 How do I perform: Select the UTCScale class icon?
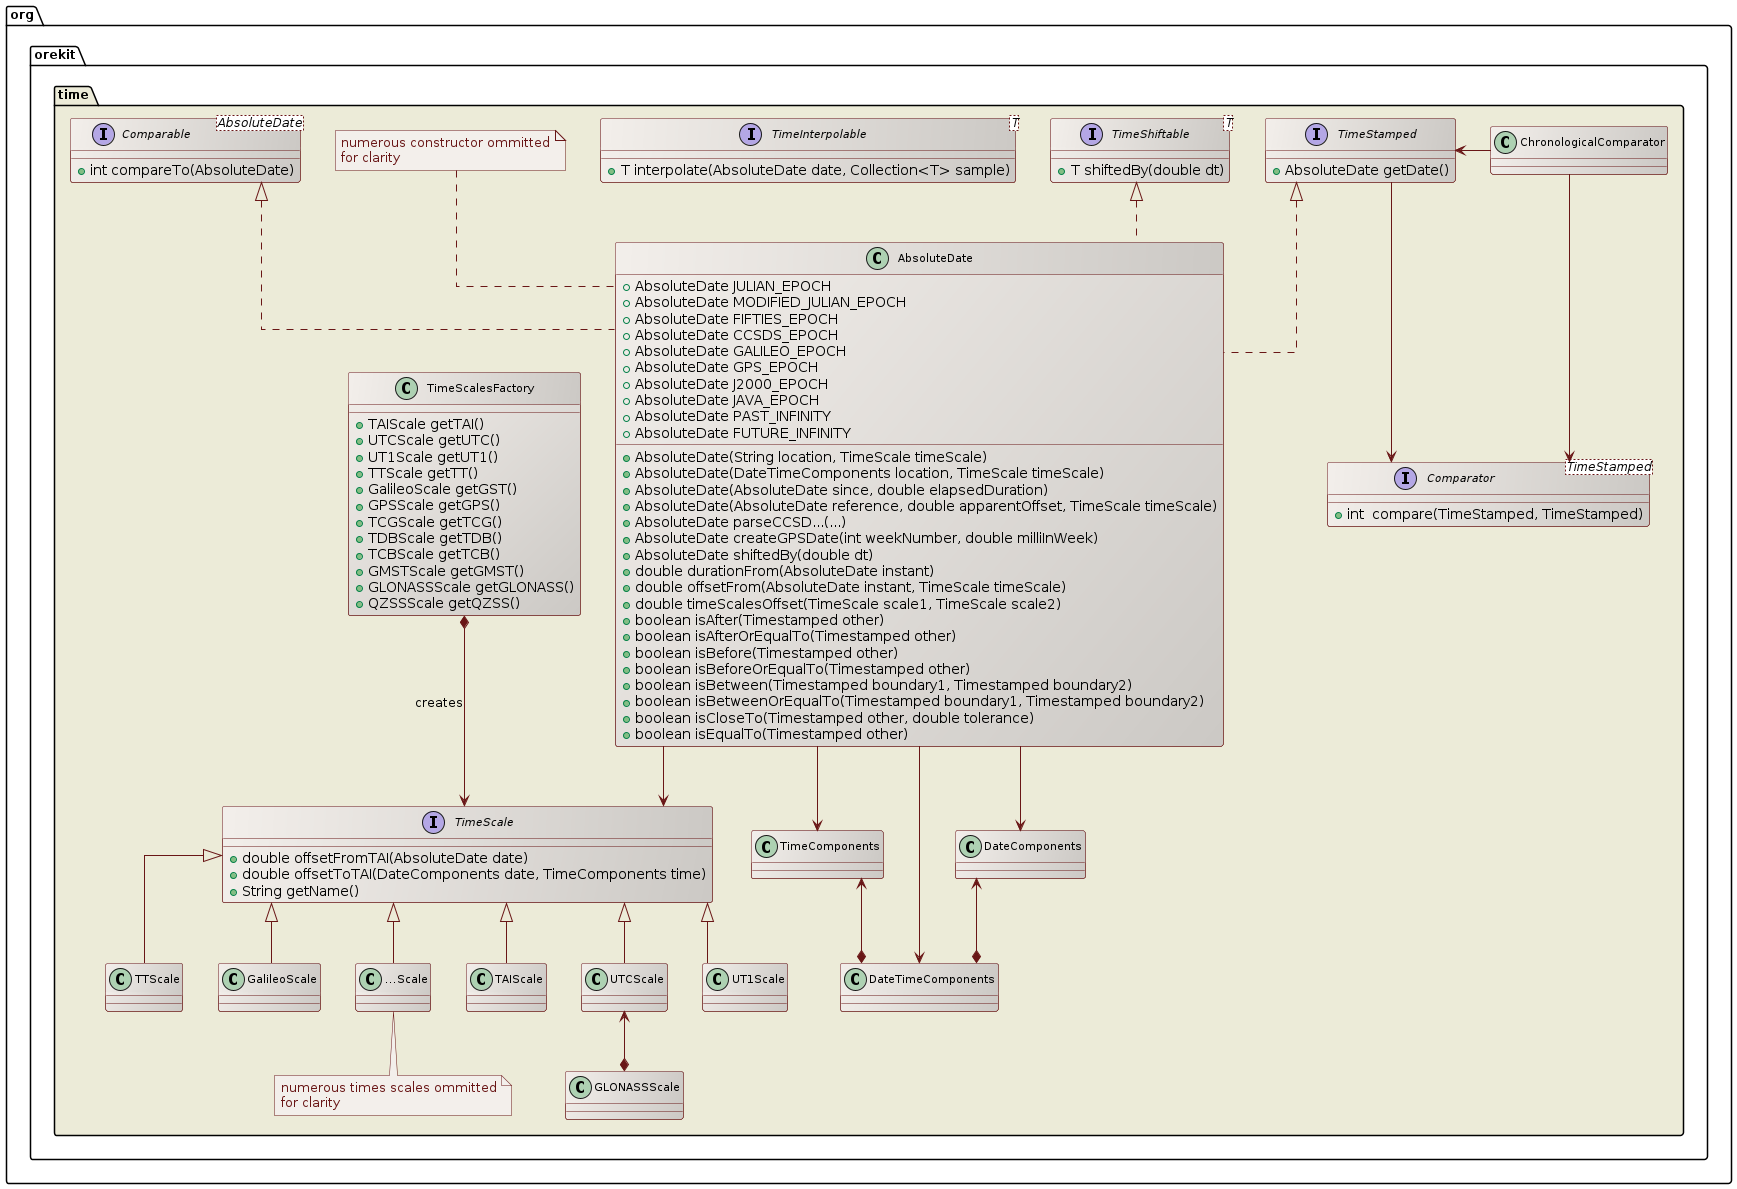pos(596,981)
